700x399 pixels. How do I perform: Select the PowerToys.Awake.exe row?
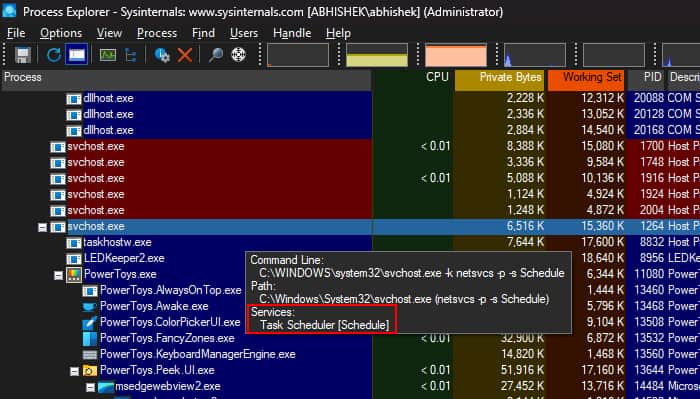point(350,307)
